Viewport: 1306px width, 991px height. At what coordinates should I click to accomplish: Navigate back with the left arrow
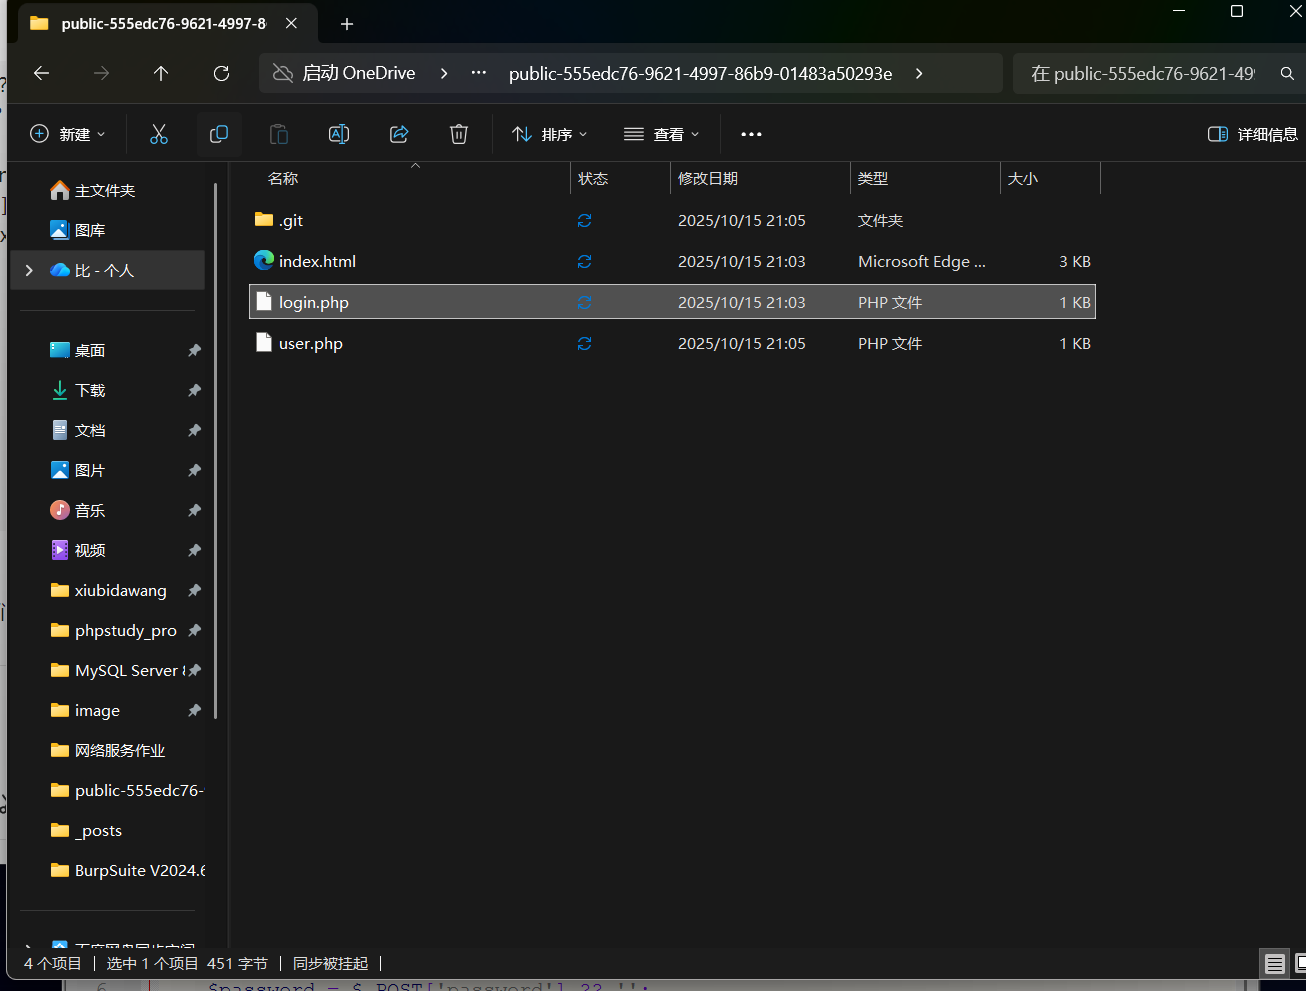41,73
